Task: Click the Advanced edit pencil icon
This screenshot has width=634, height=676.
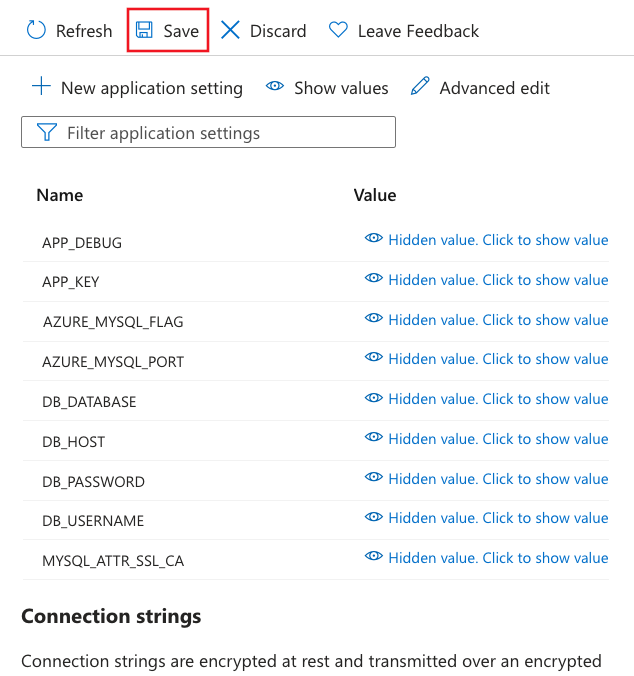Action: (420, 87)
